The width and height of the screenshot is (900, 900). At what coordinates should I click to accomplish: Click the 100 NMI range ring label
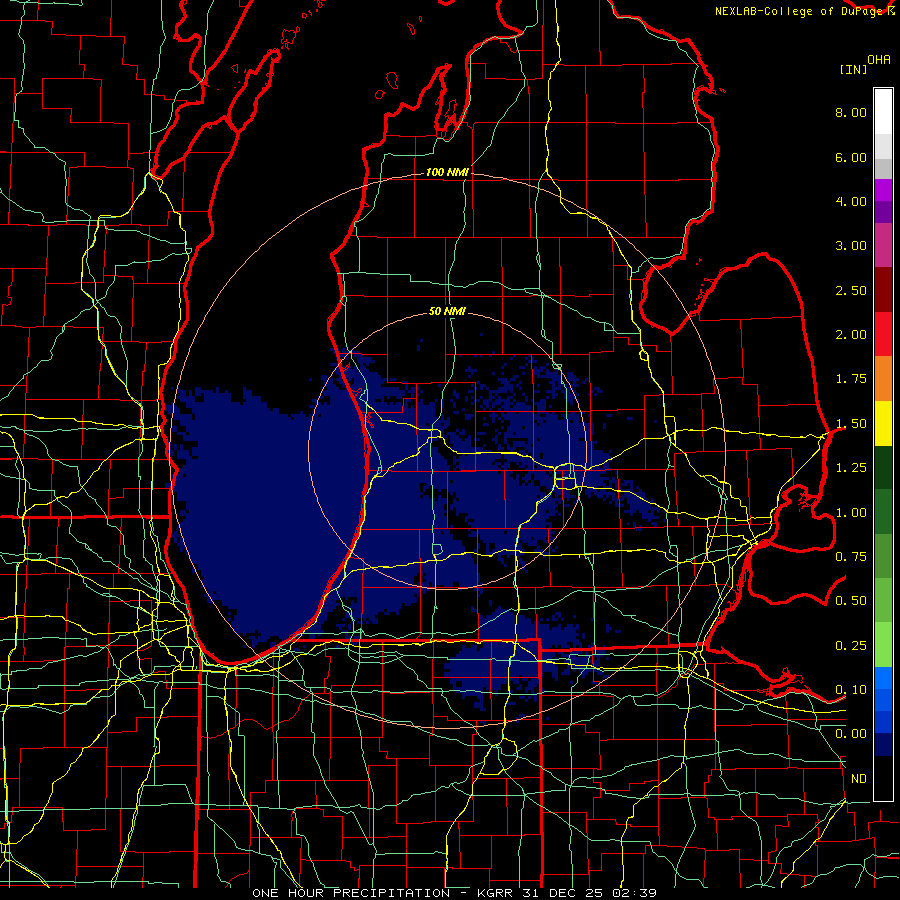coord(447,172)
